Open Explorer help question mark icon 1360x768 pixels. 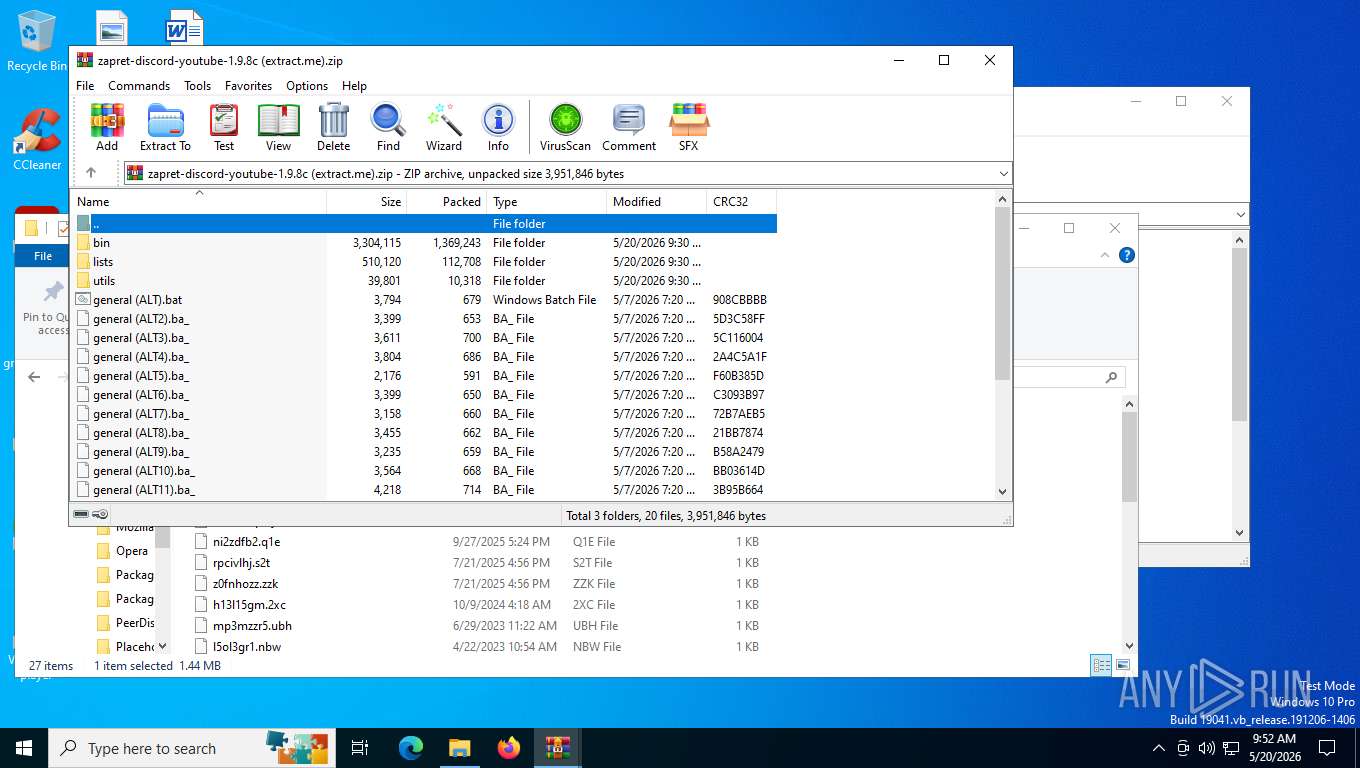coord(1127,256)
